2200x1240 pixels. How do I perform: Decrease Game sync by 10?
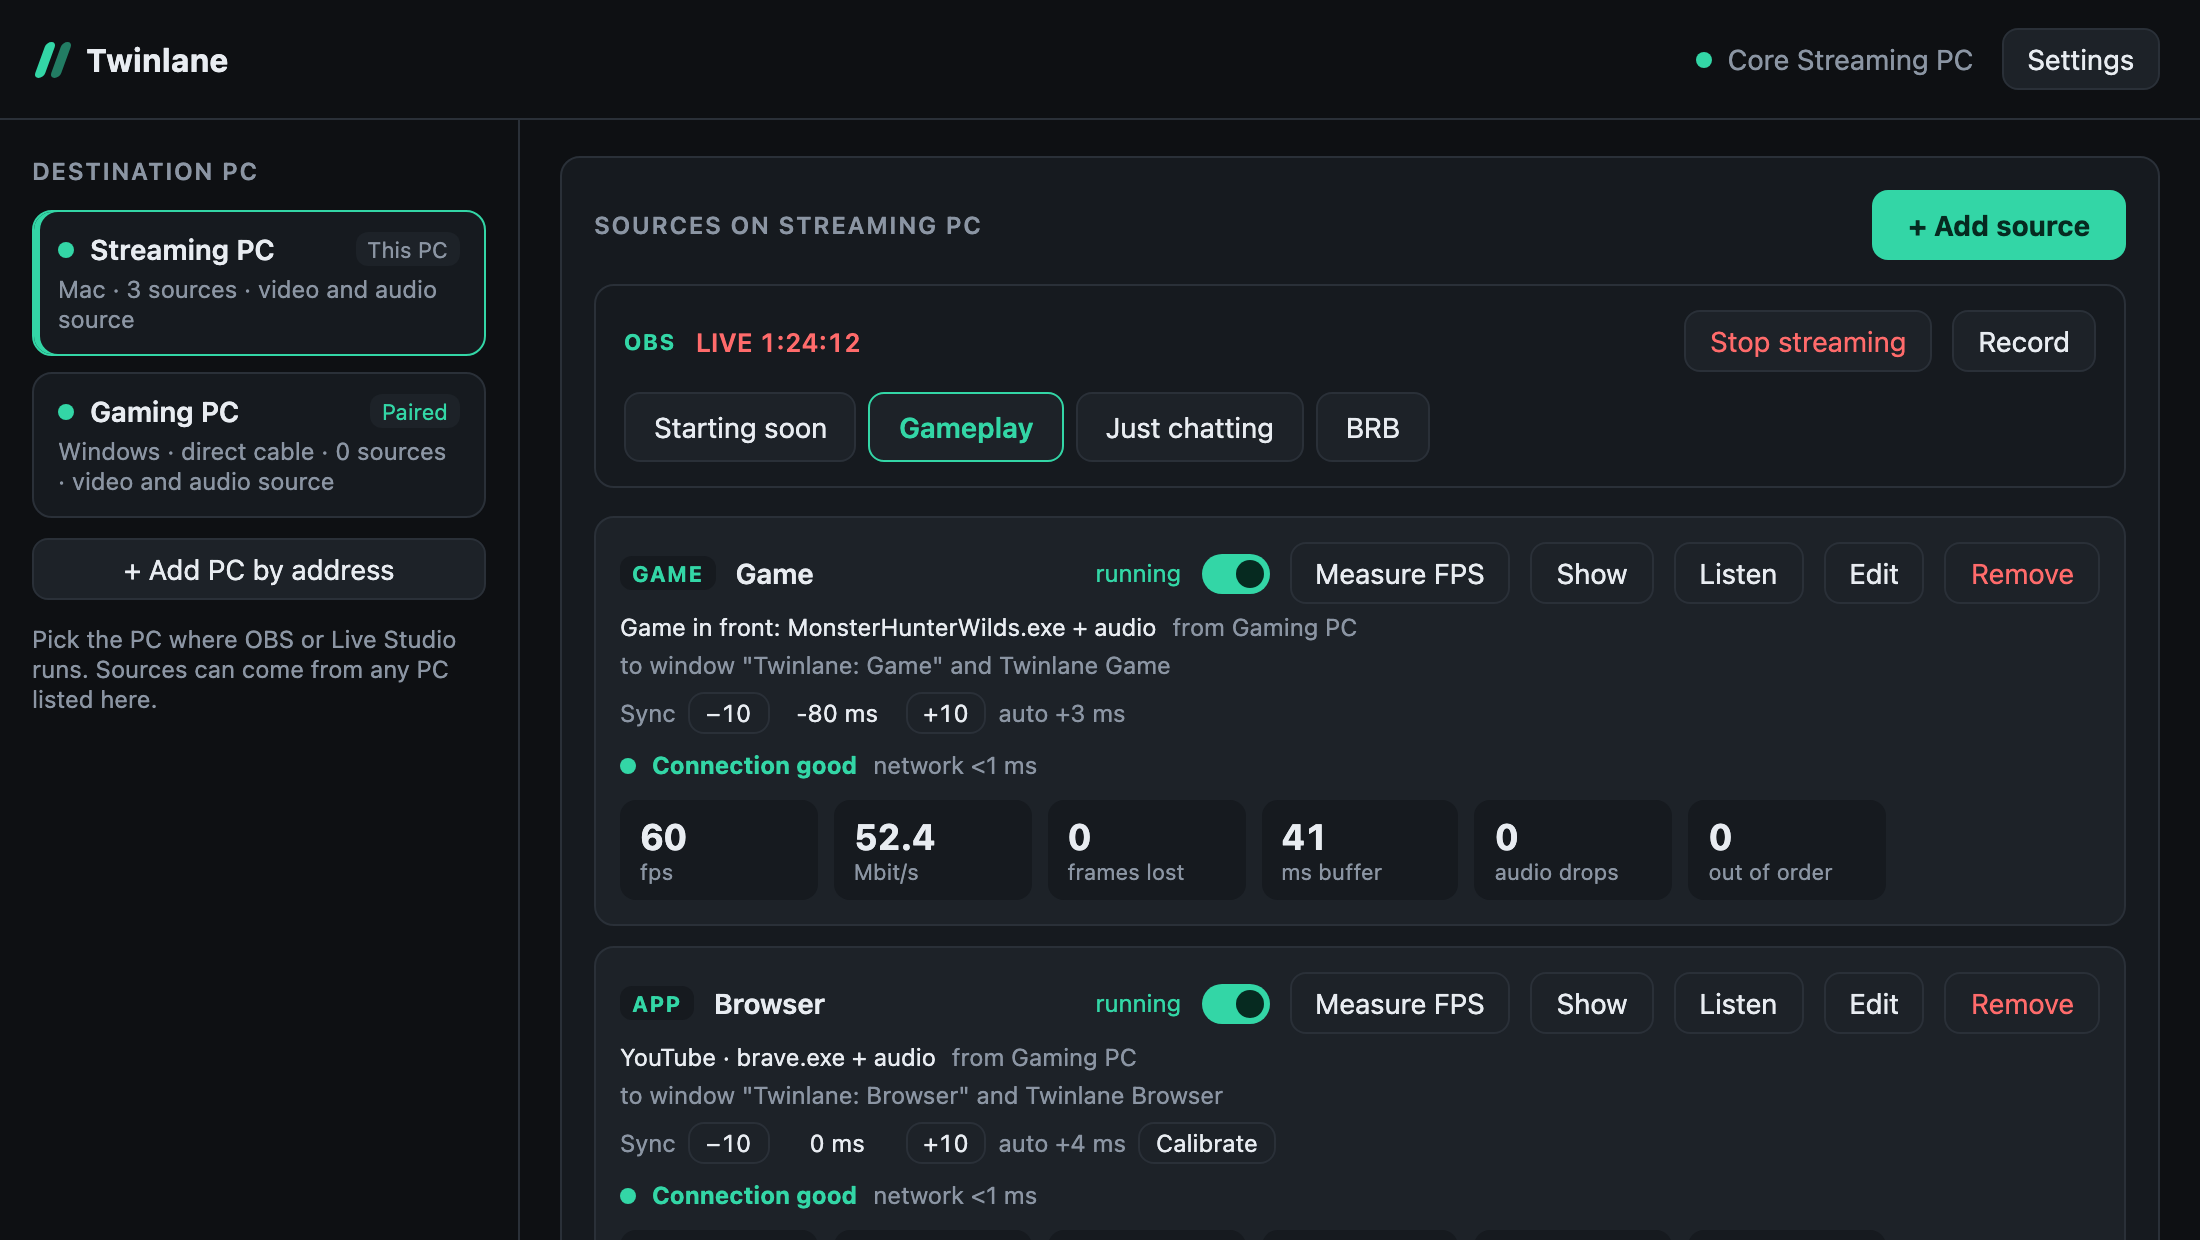tap(728, 714)
